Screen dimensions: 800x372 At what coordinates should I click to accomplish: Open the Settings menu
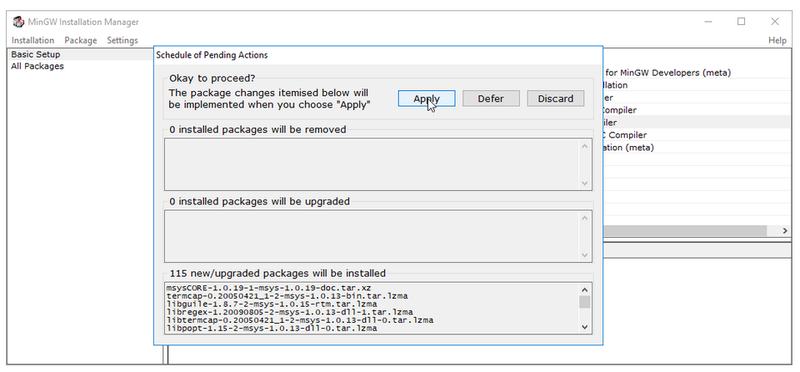coord(122,40)
